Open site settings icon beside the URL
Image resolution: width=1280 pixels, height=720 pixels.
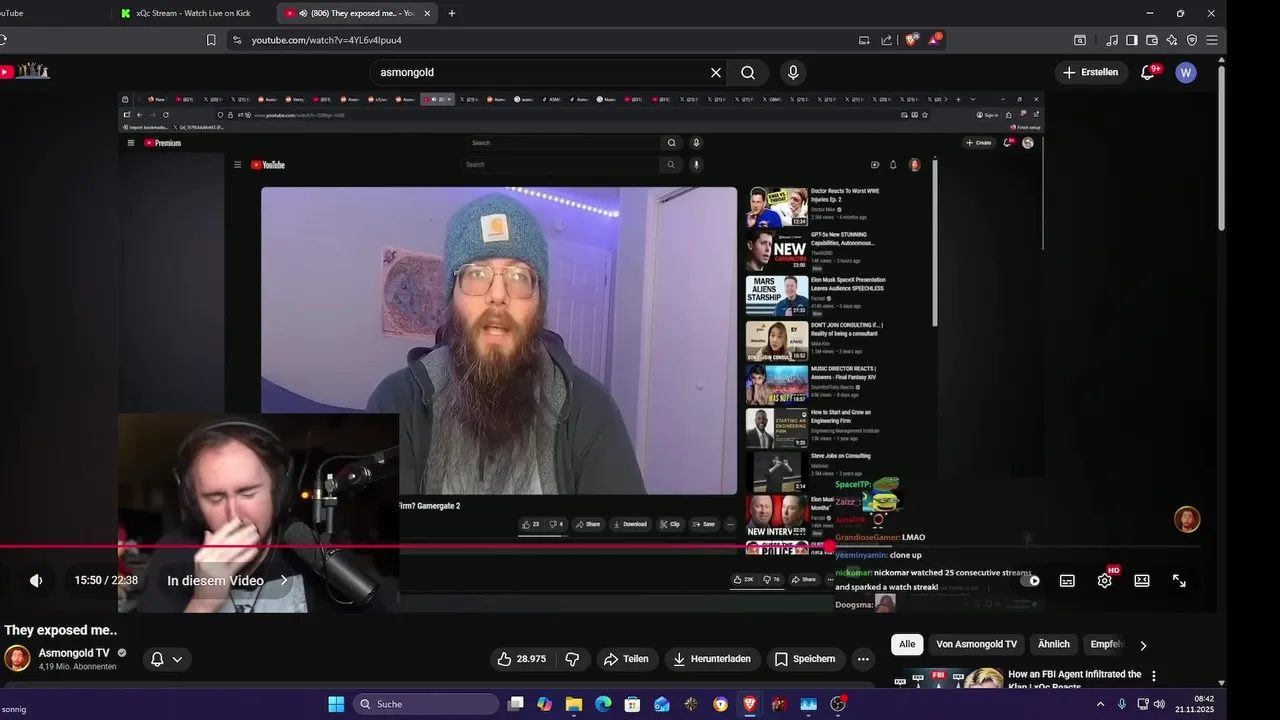[237, 40]
